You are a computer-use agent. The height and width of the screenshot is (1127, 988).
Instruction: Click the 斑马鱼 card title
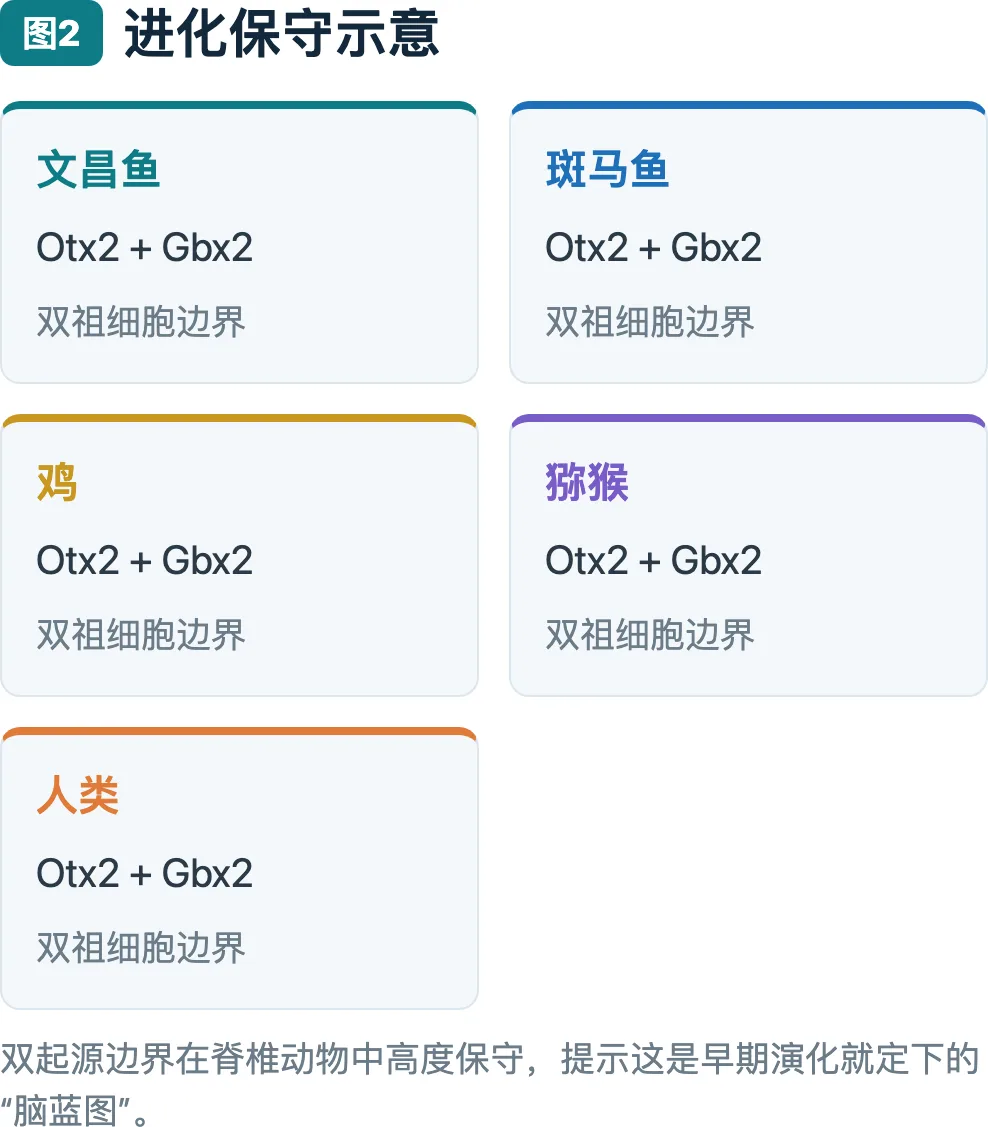(x=607, y=170)
